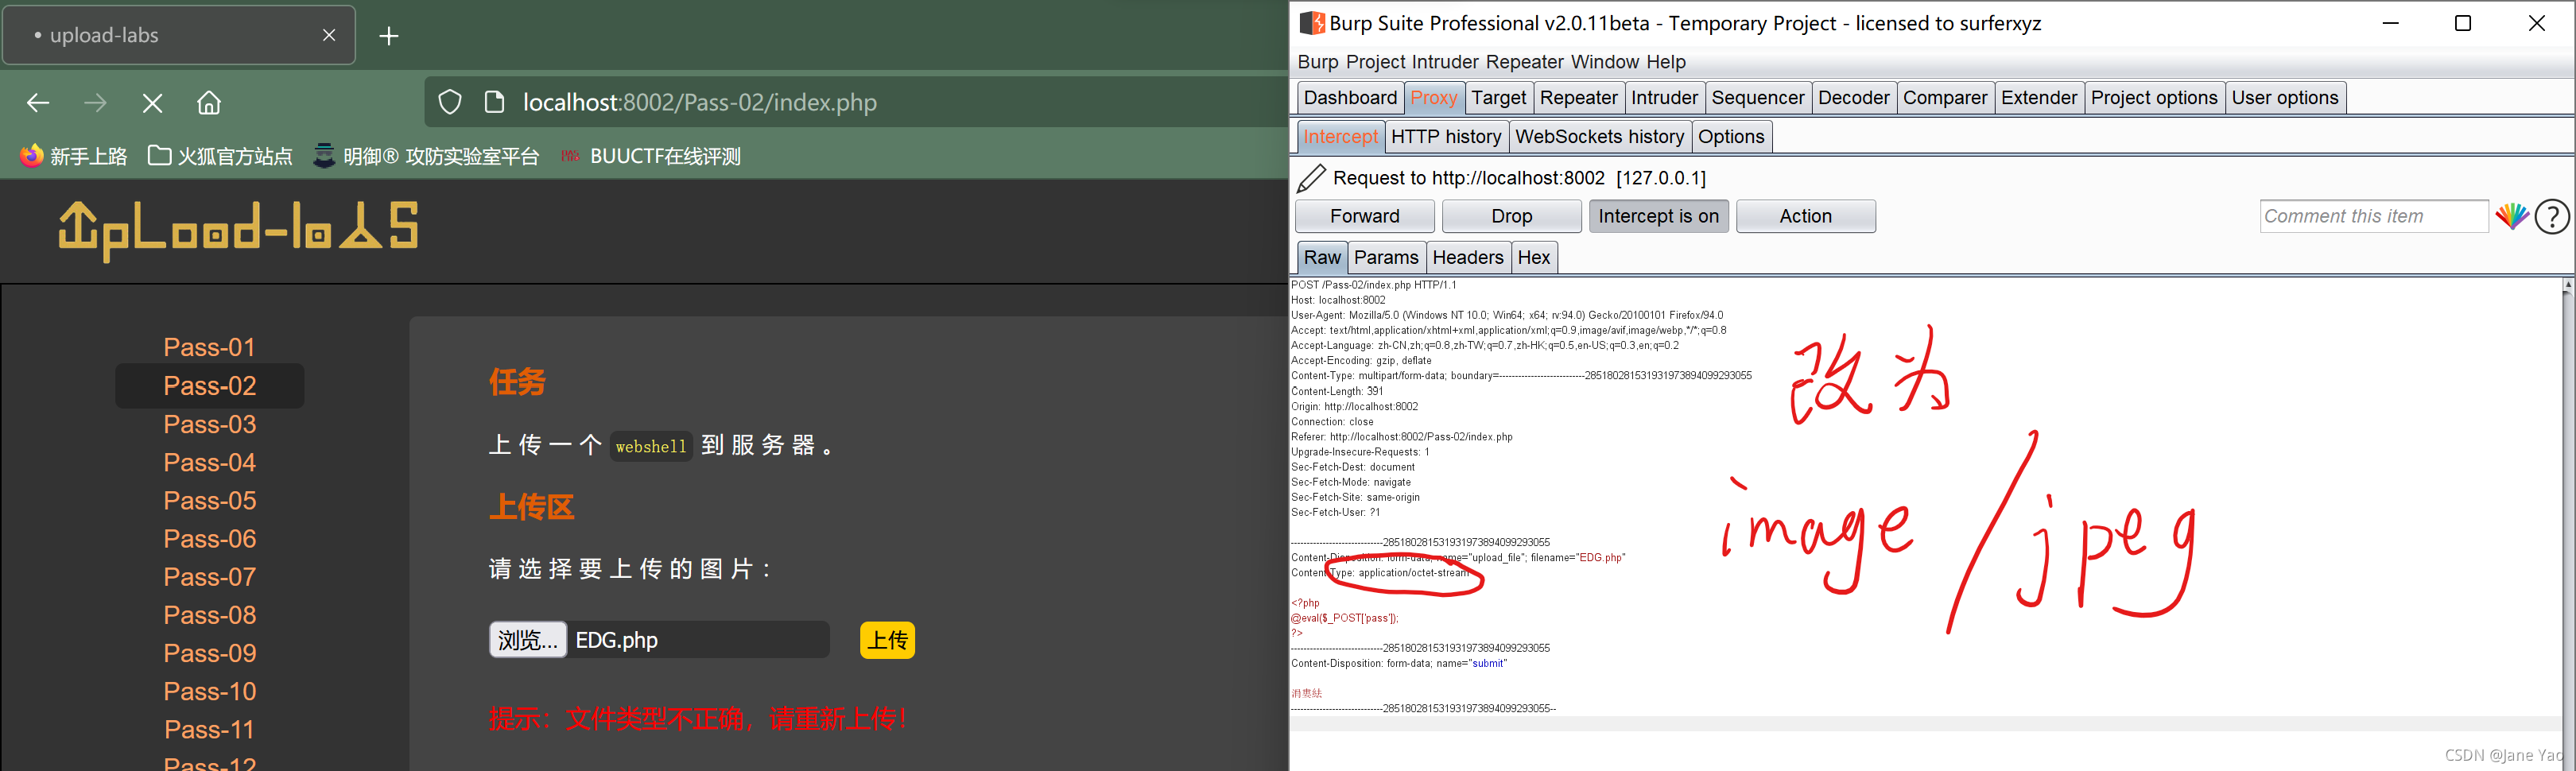Click the Burp Suite logo icon

coord(1312,23)
